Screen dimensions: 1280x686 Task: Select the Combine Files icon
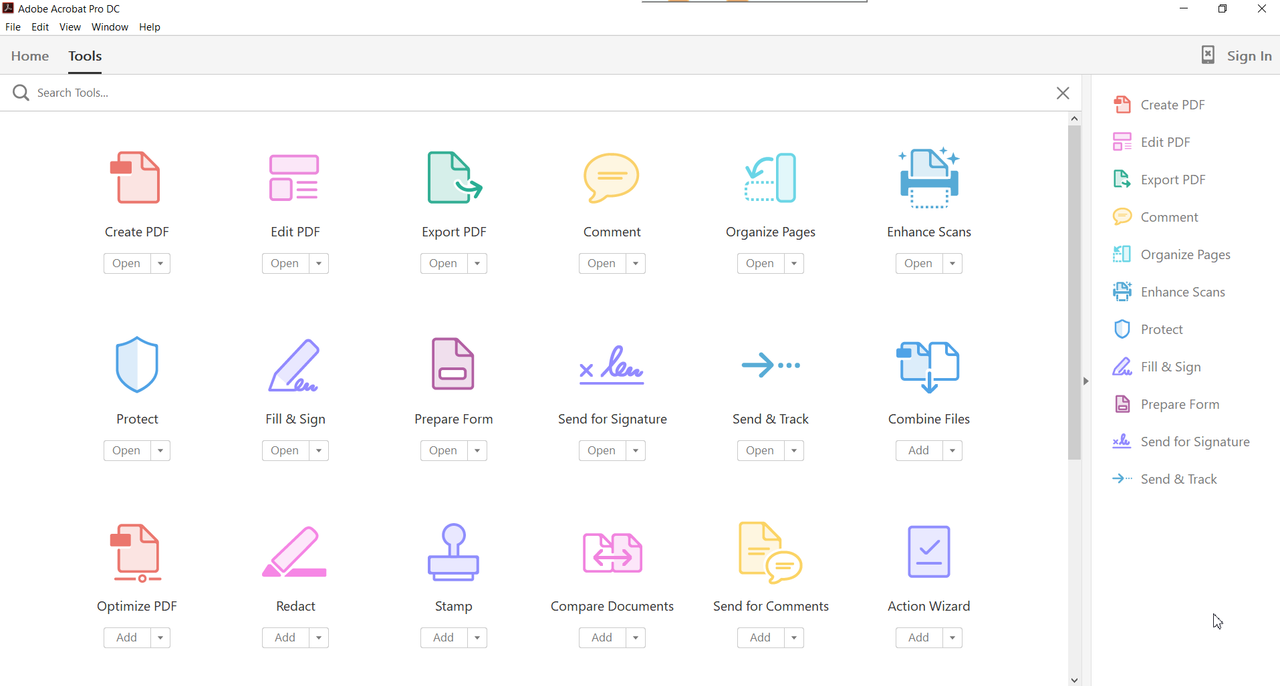pos(928,366)
